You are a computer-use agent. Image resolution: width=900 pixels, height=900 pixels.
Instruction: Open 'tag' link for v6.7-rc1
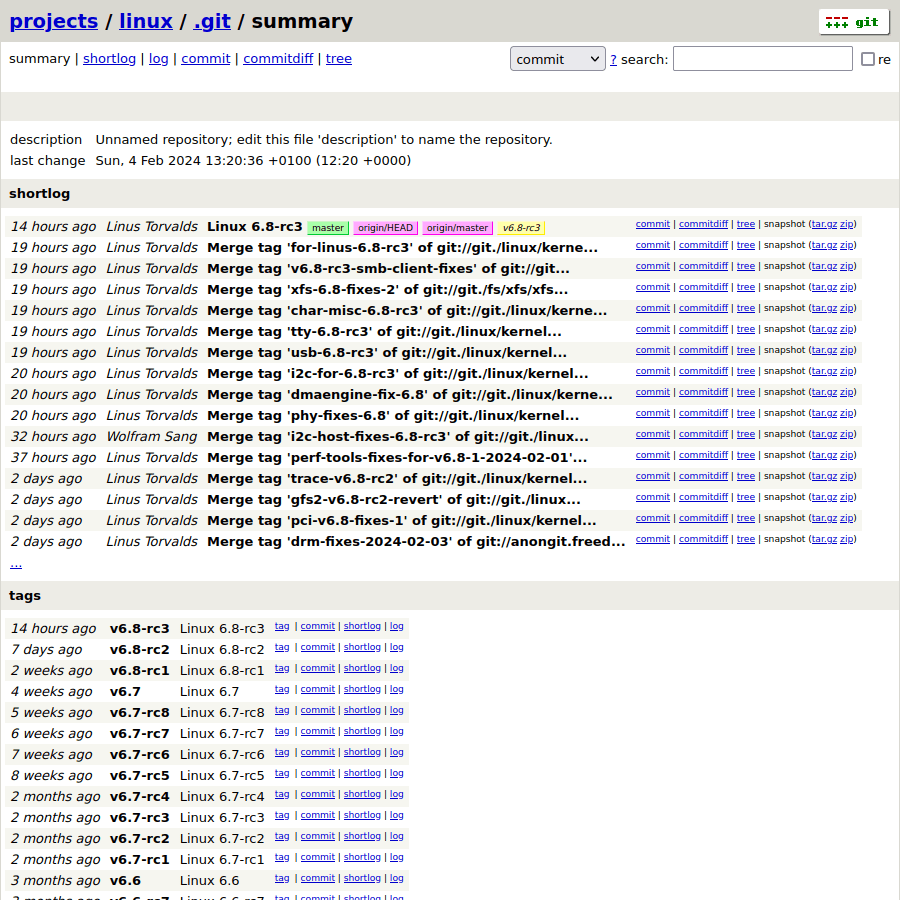pyautogui.click(x=282, y=857)
